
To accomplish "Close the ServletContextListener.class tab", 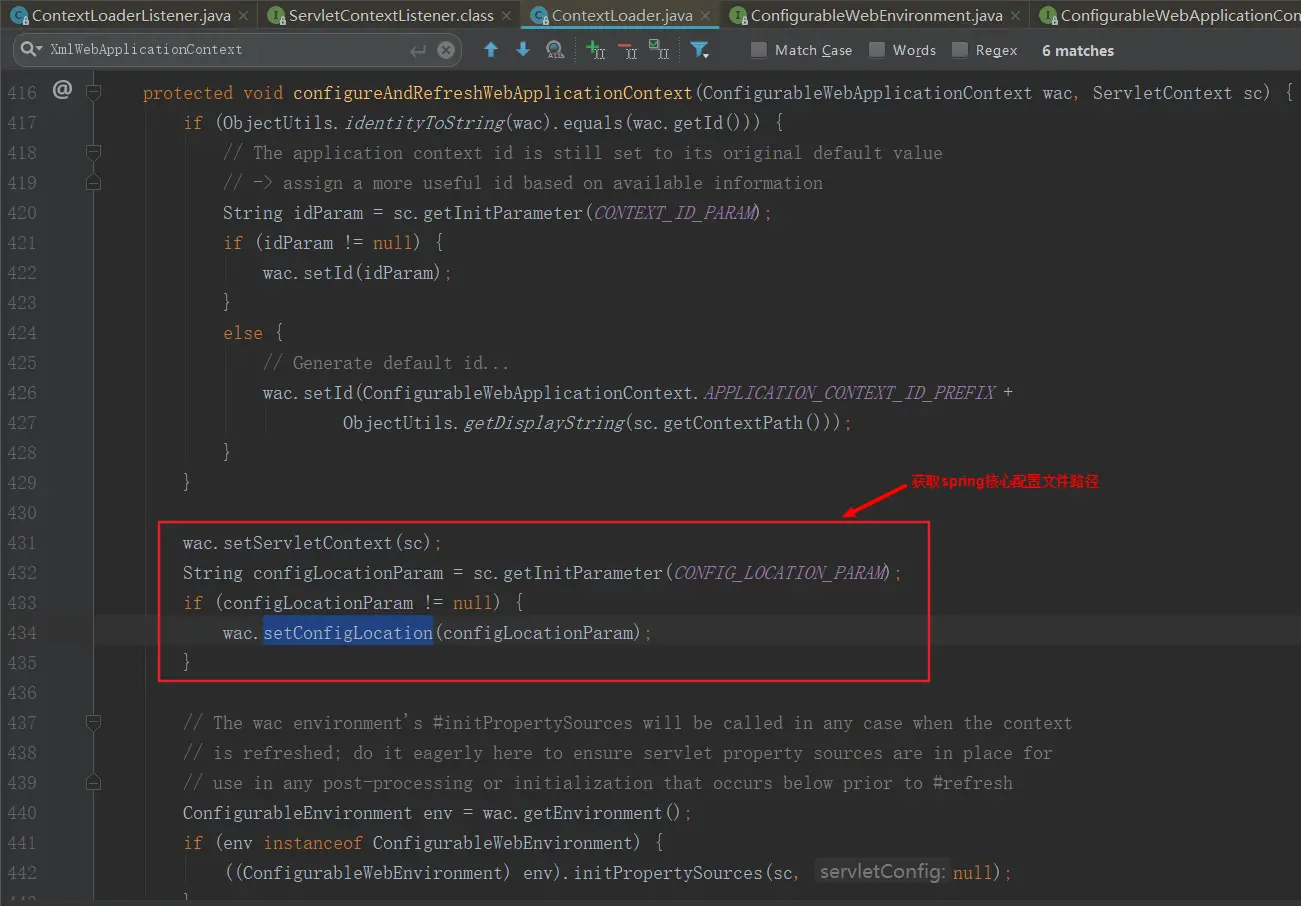I will pyautogui.click(x=507, y=16).
